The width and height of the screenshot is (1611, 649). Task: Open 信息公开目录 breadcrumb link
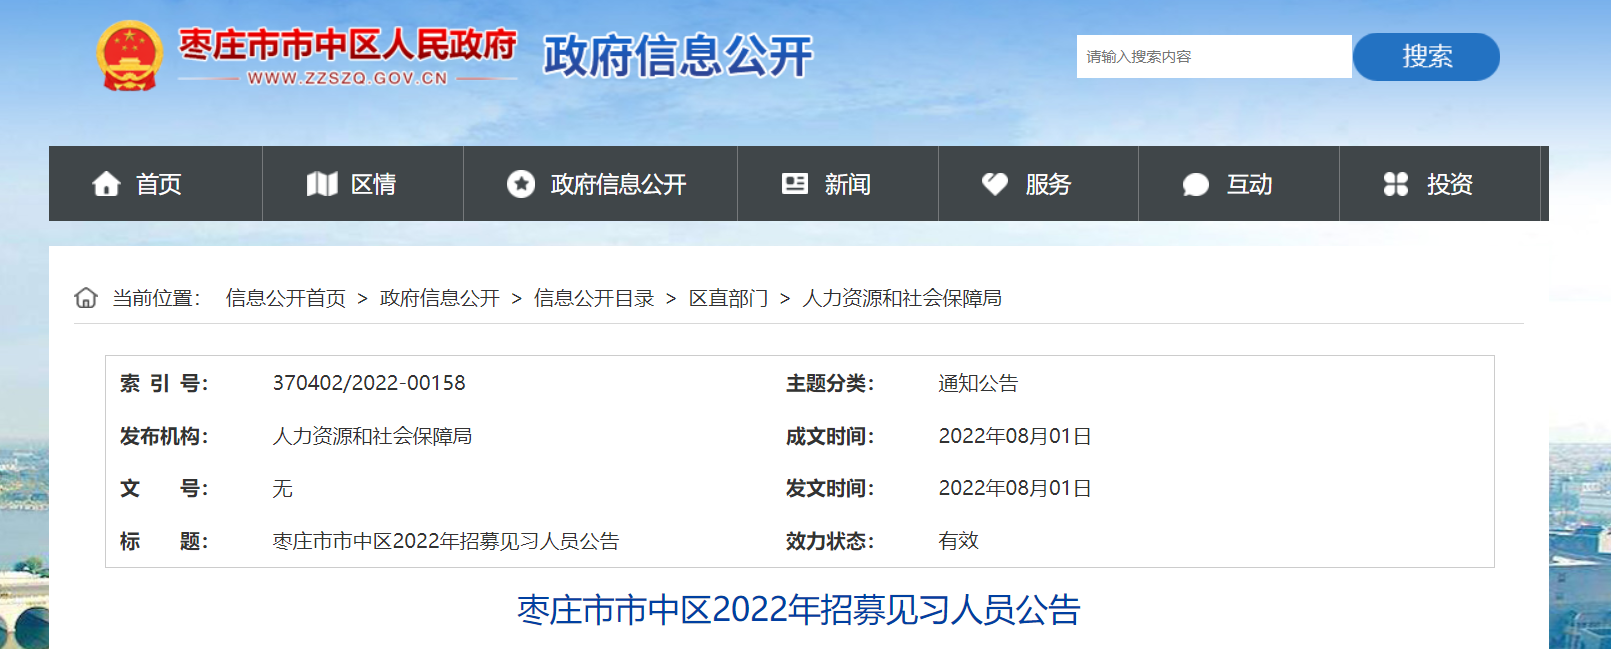click(x=594, y=298)
